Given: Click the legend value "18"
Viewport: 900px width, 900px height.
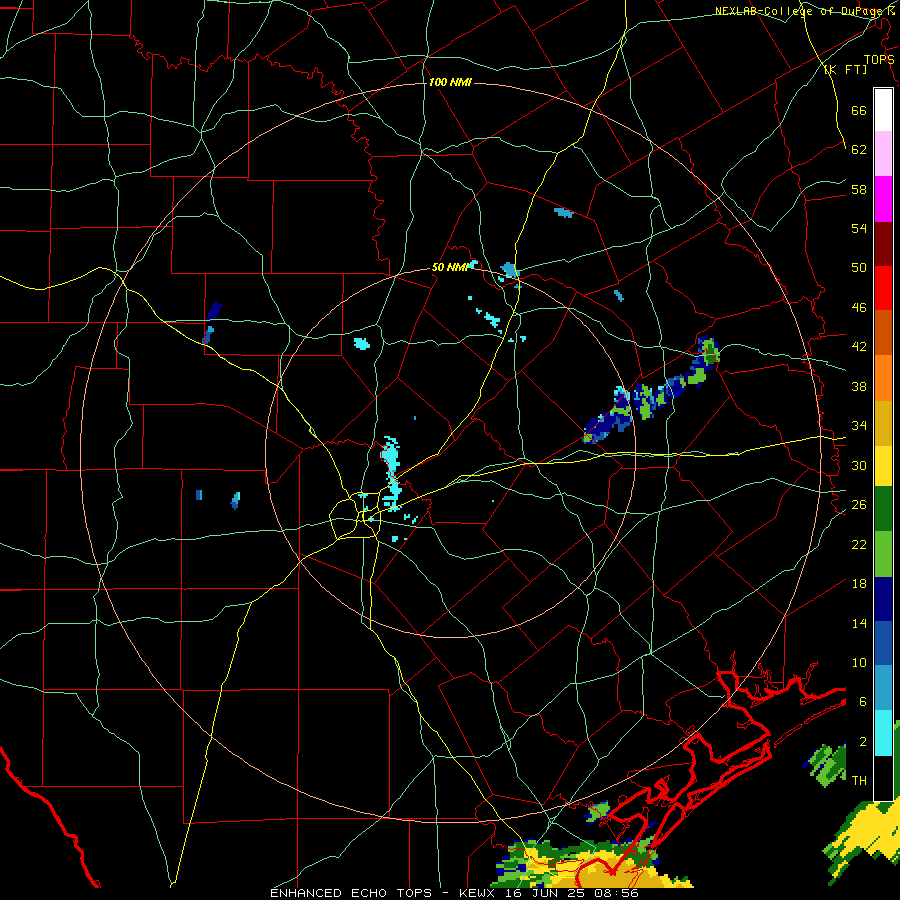Looking at the screenshot, I should click(859, 584).
